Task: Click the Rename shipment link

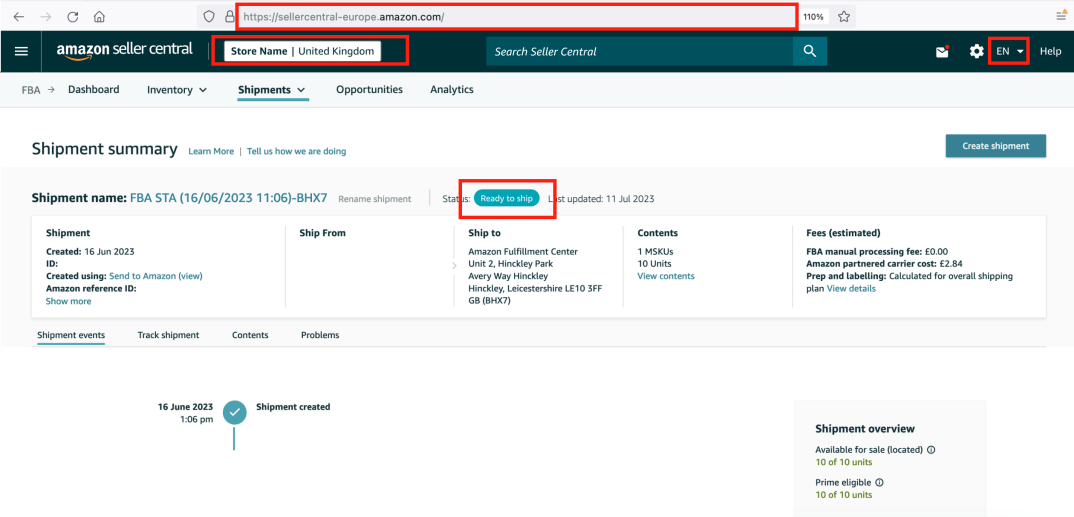Action: (x=374, y=199)
